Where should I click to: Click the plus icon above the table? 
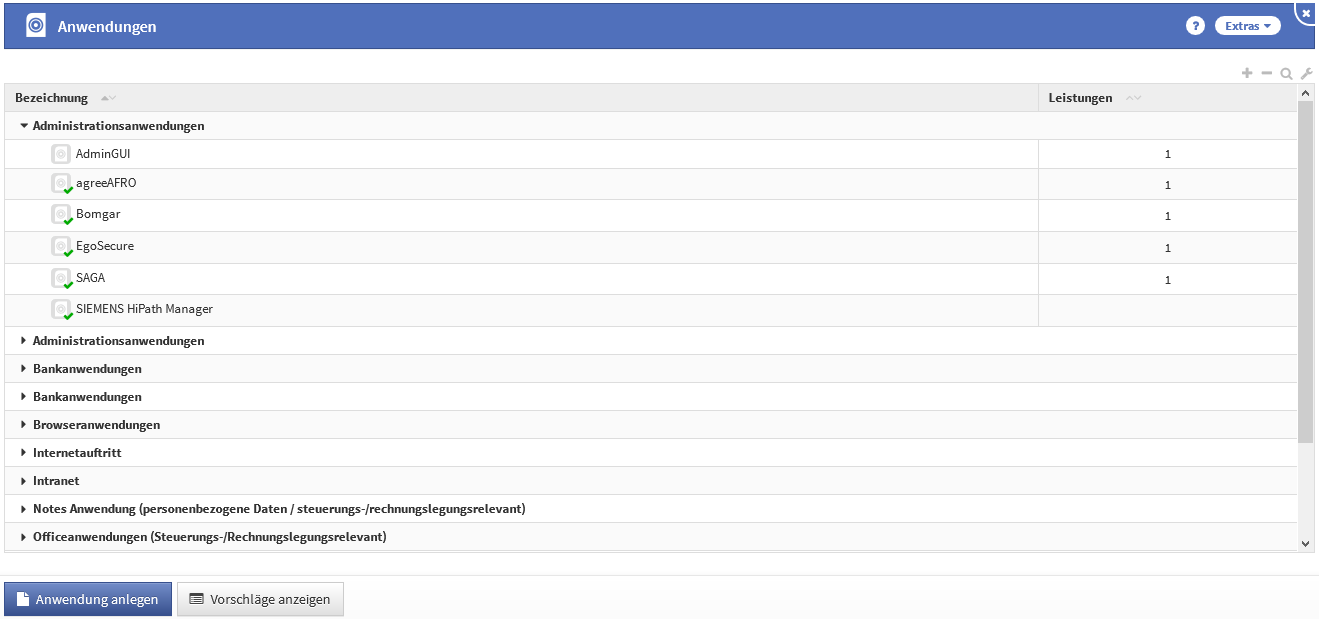(x=1247, y=73)
